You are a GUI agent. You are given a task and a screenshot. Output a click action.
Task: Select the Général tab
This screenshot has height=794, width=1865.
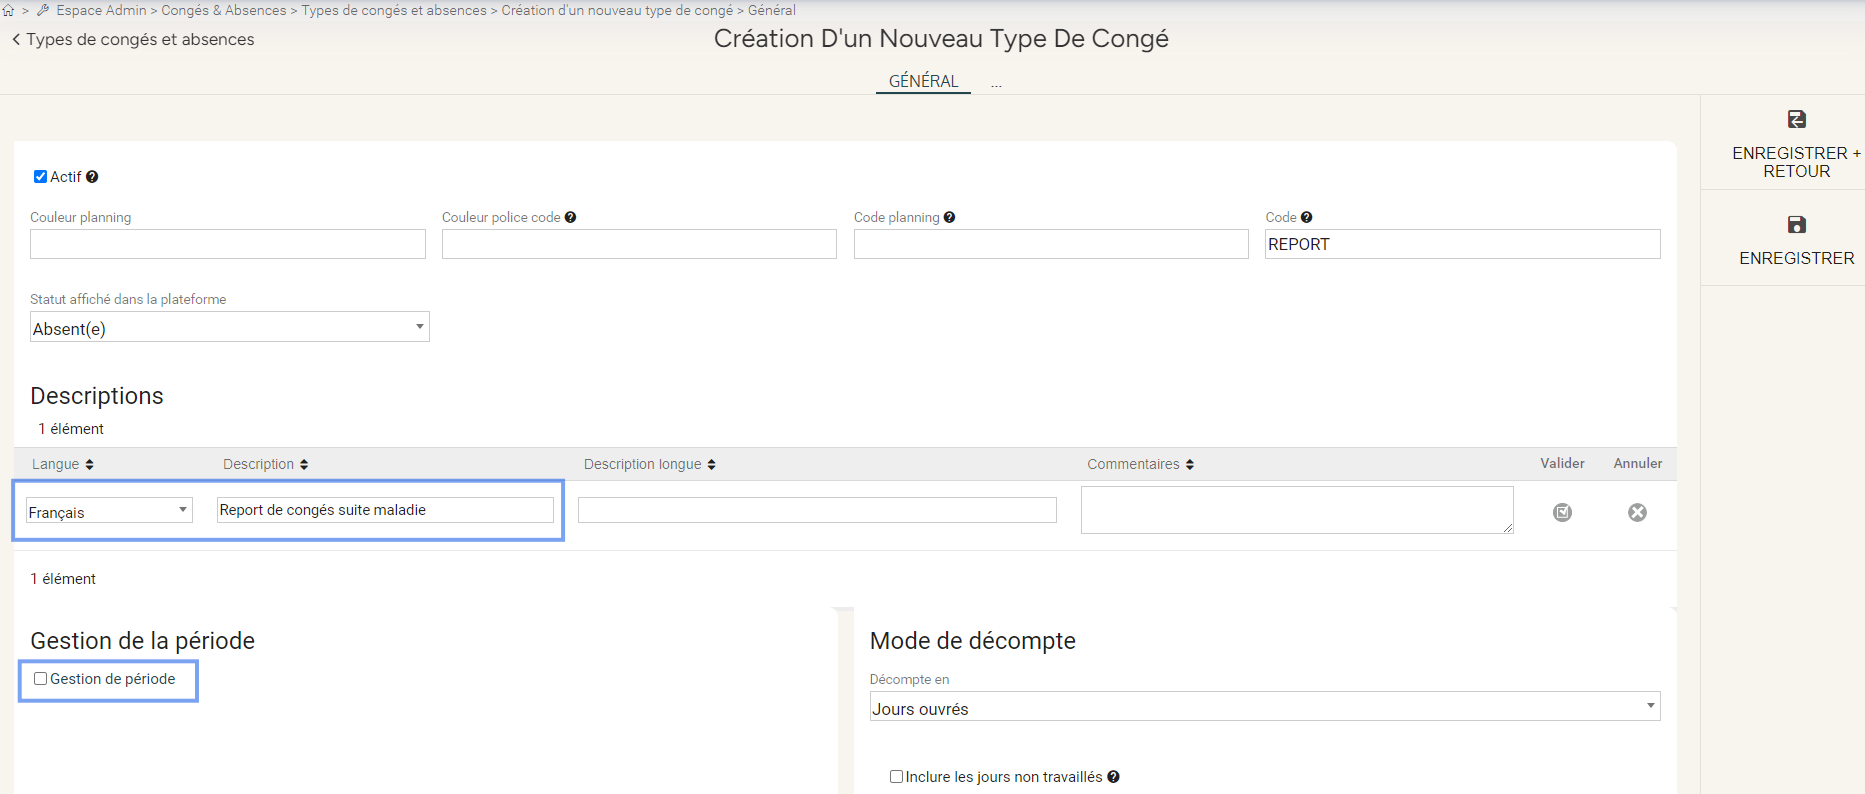pos(923,81)
